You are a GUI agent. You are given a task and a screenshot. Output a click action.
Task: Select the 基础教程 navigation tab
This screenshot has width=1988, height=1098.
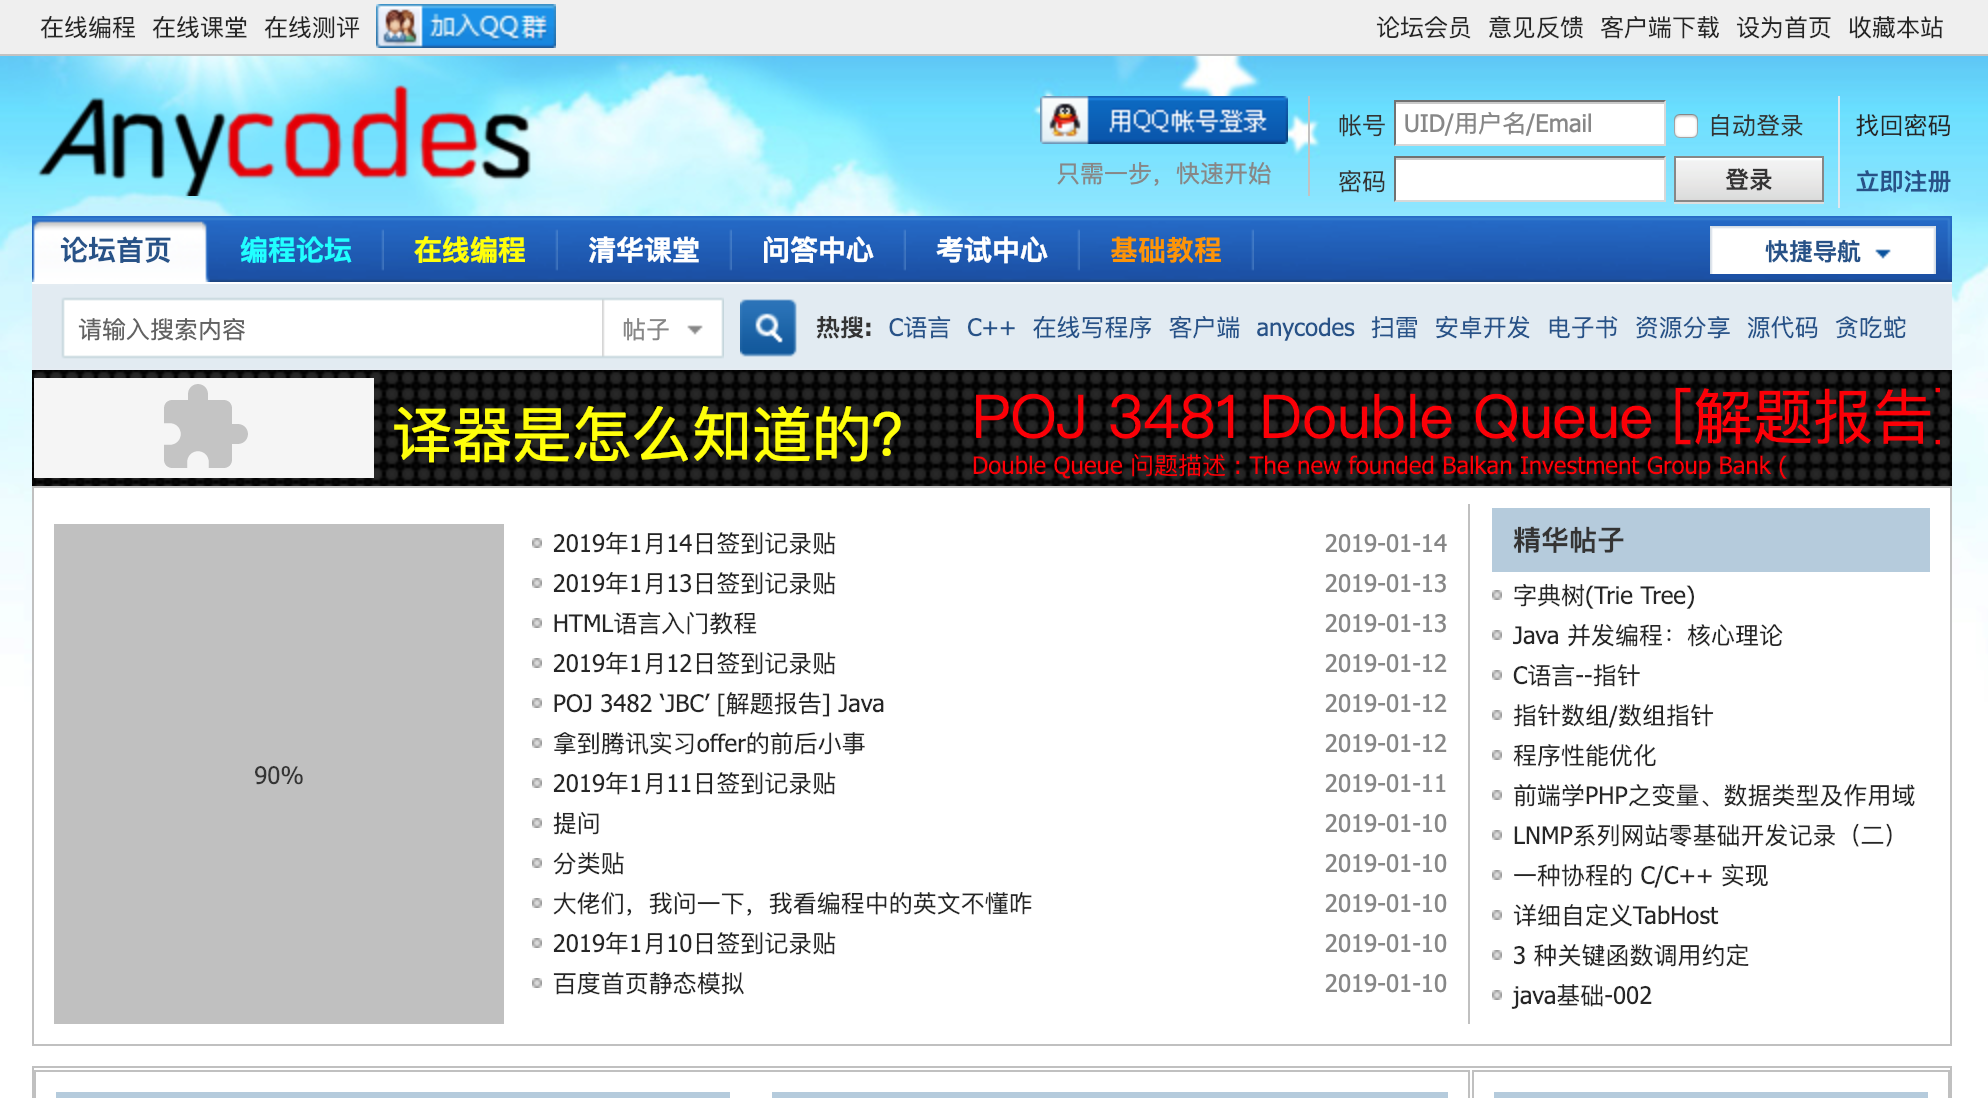tap(1165, 250)
